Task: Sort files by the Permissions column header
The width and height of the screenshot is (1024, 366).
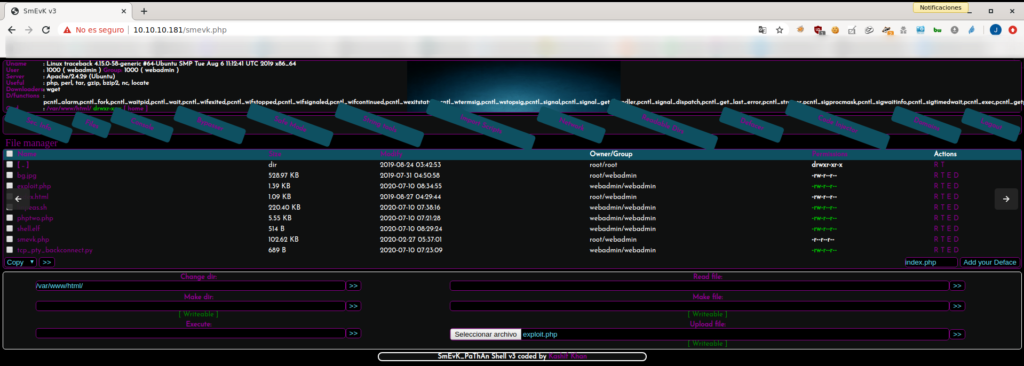Action: [x=830, y=154]
